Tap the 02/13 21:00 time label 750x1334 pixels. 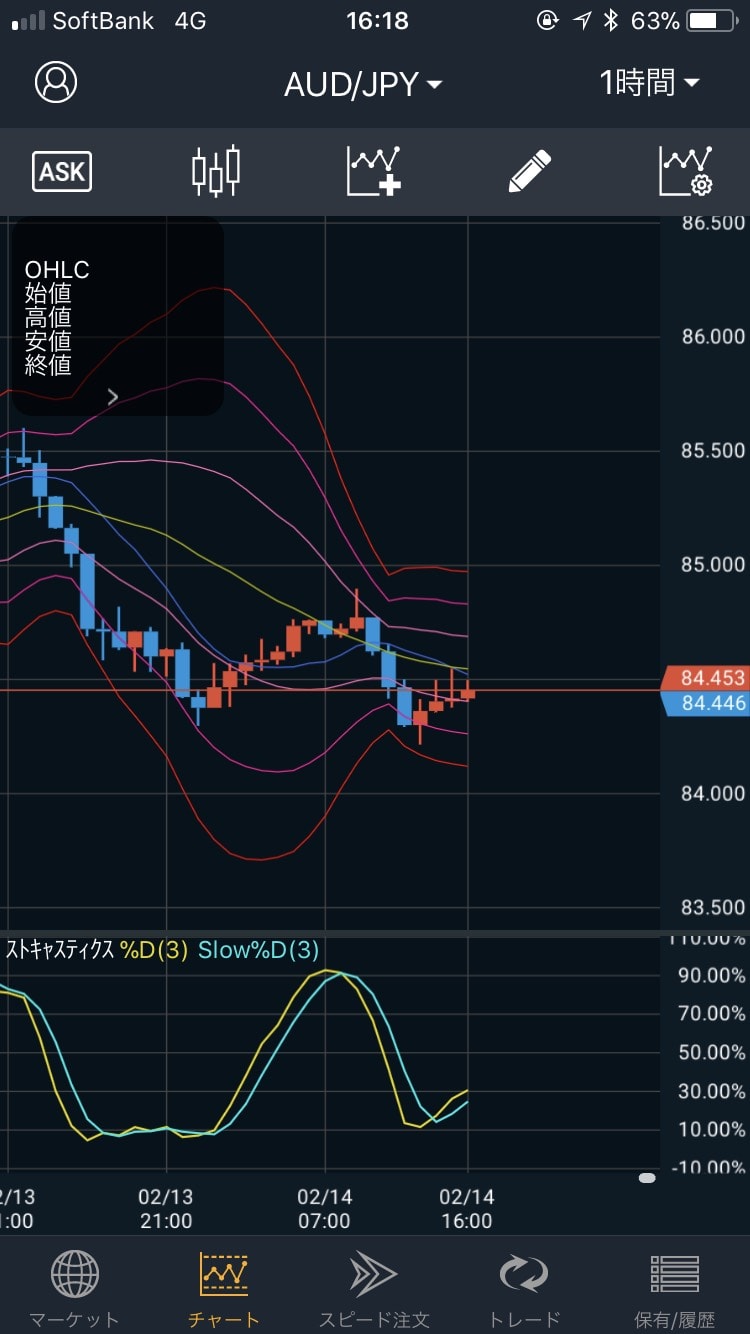pos(166,1208)
